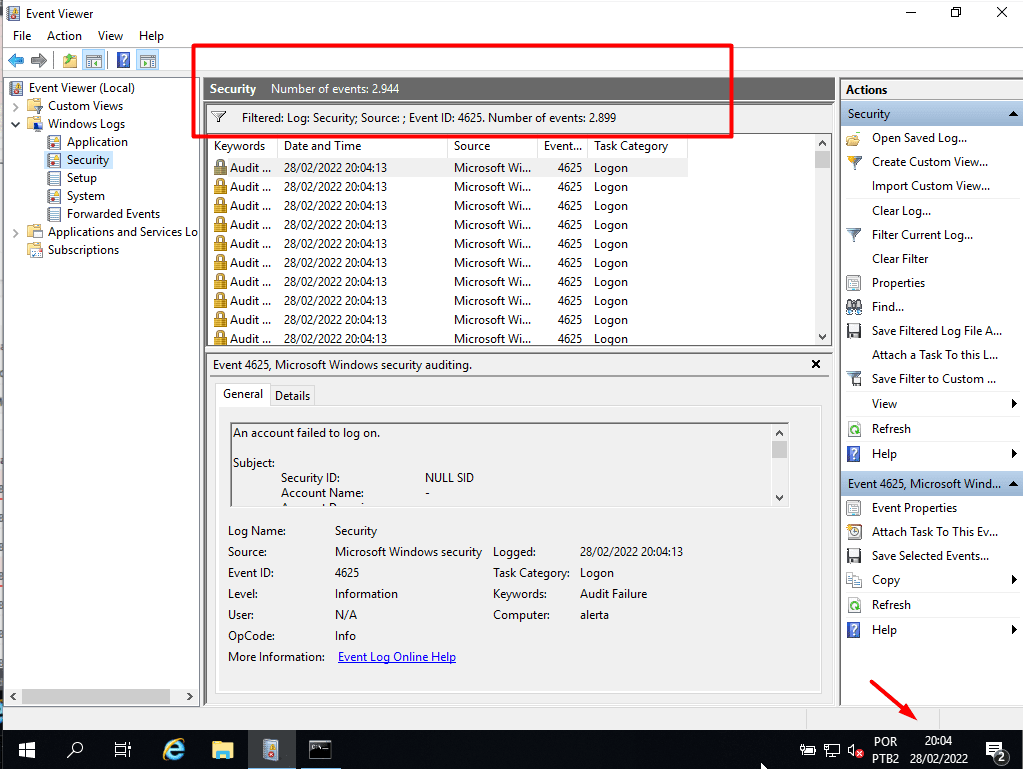Sort by Date and Time column
Image resolution: width=1023 pixels, height=769 pixels.
[363, 146]
